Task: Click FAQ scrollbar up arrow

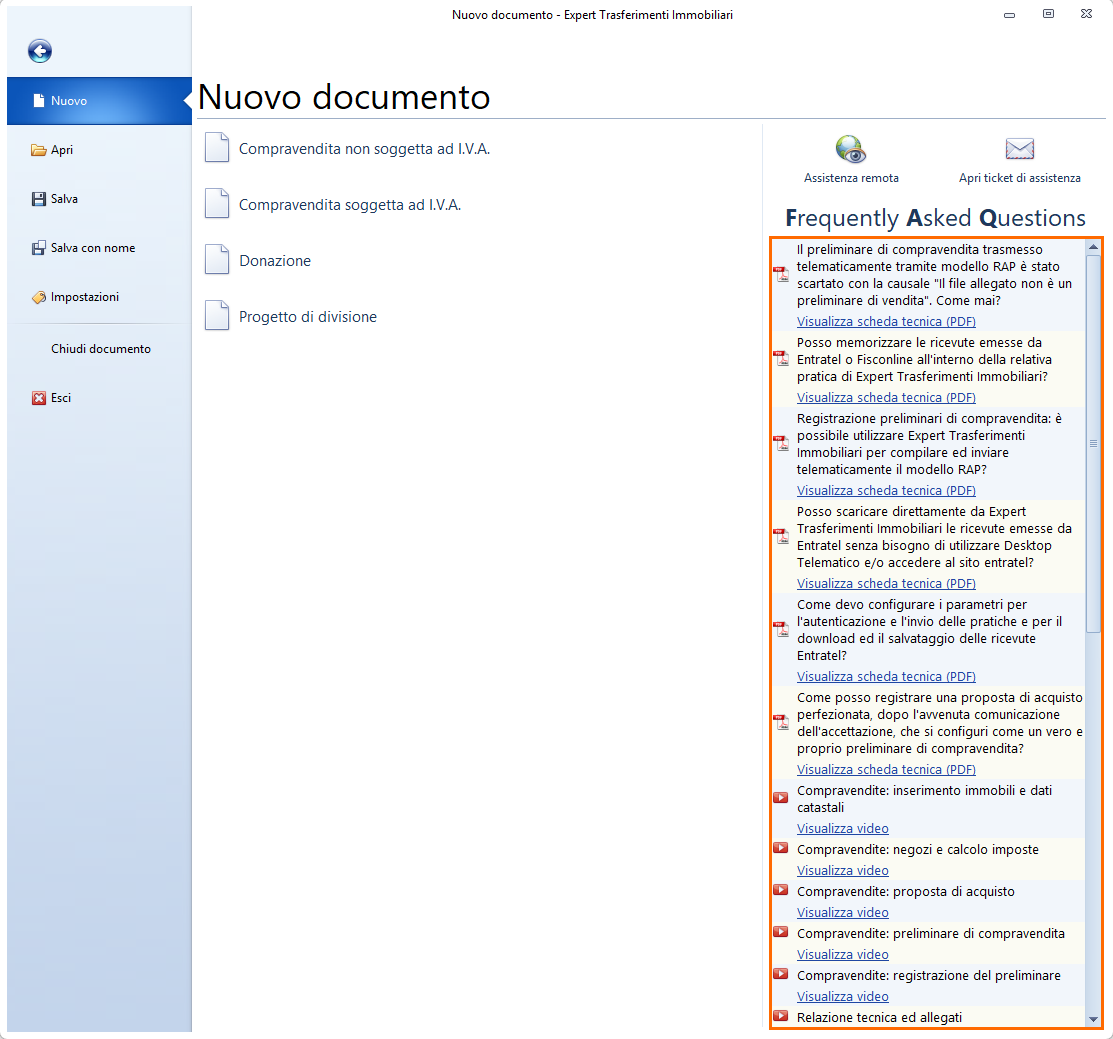Action: pyautogui.click(x=1093, y=246)
